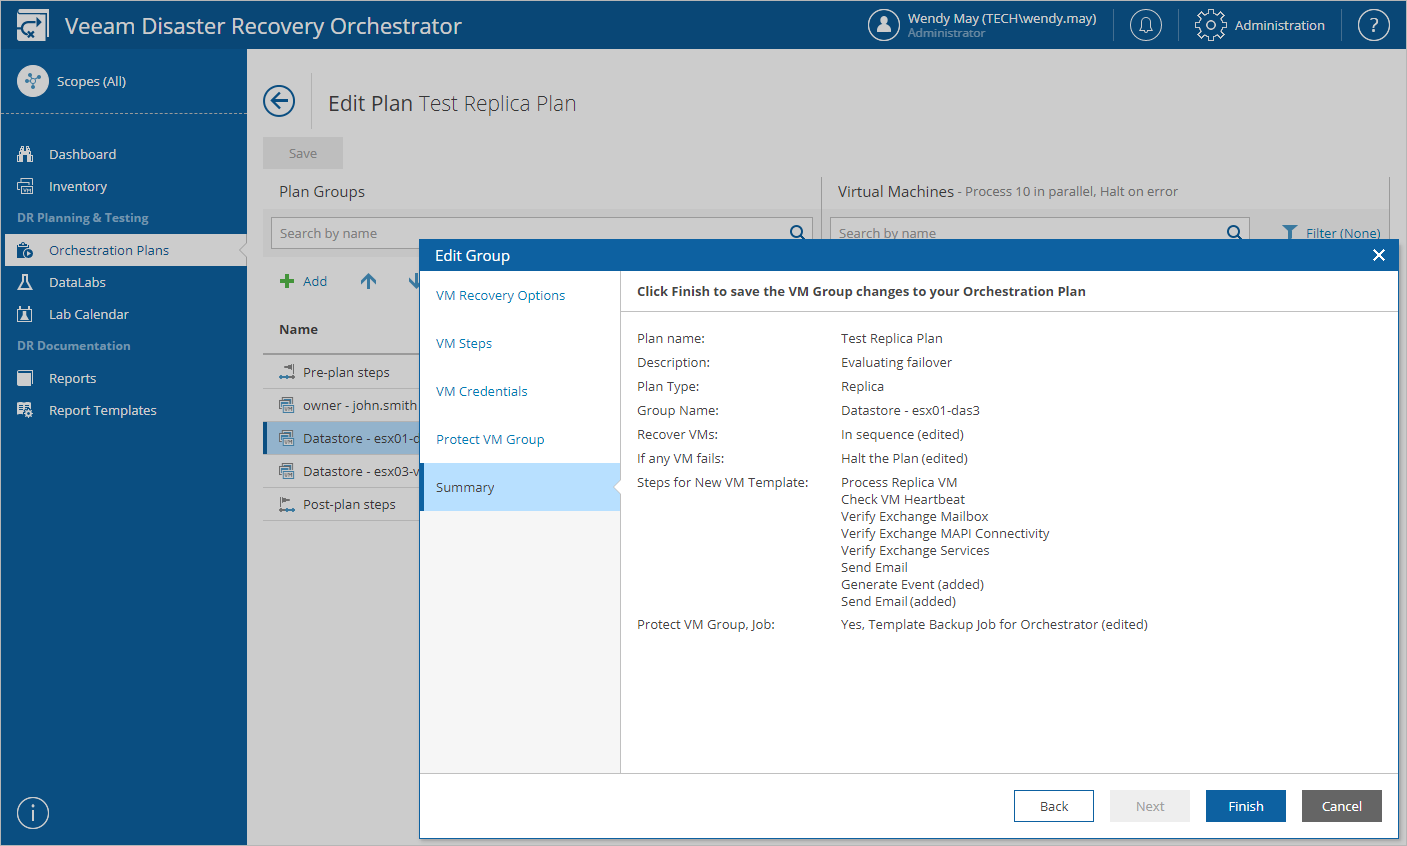Click the disabled Next button
This screenshot has height=846, width=1407.
pyautogui.click(x=1150, y=806)
